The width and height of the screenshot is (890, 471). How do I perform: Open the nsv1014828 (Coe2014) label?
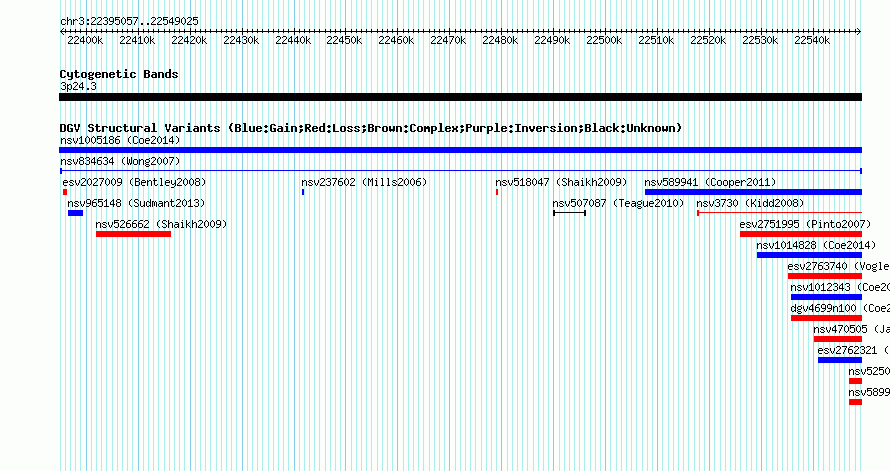816,245
